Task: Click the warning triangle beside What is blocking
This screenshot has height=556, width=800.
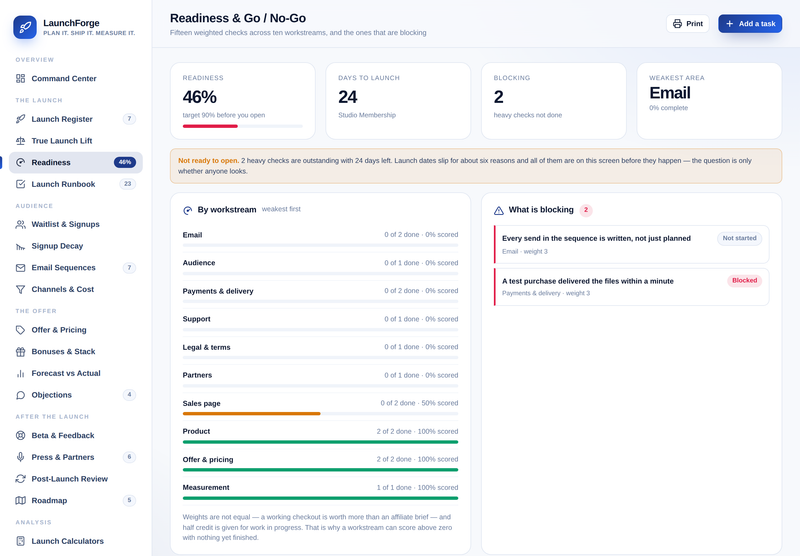Action: coord(498,210)
